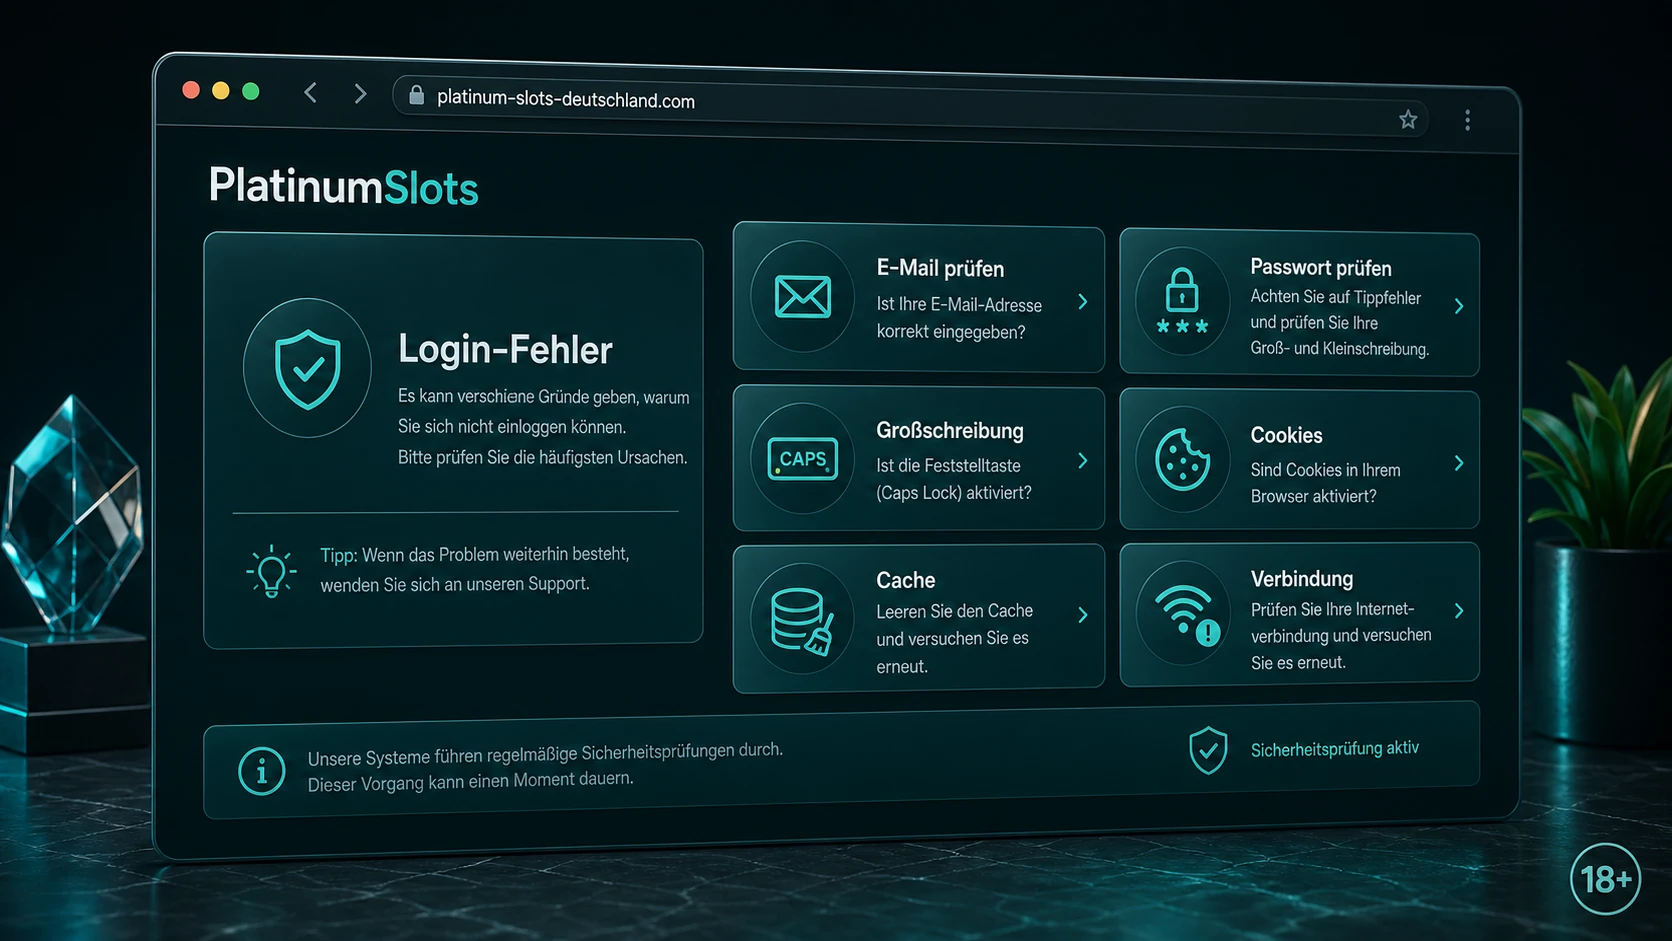
Task: Open the E-Mail prüfen card title
Action: [940, 268]
